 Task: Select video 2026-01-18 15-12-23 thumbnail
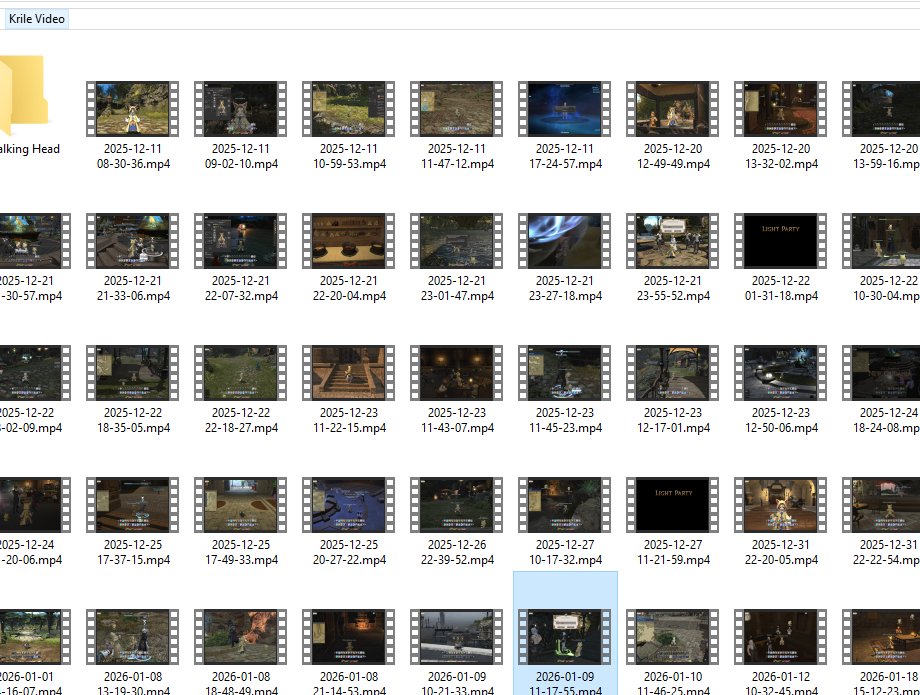[x=881, y=637]
